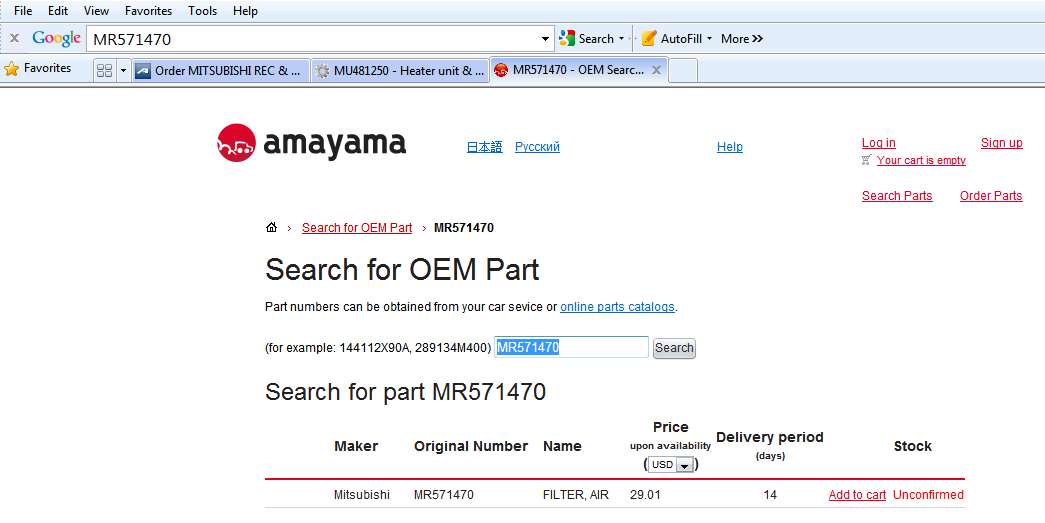Close the Google toolbar with the X
This screenshot has width=1045, height=523.
[x=14, y=39]
